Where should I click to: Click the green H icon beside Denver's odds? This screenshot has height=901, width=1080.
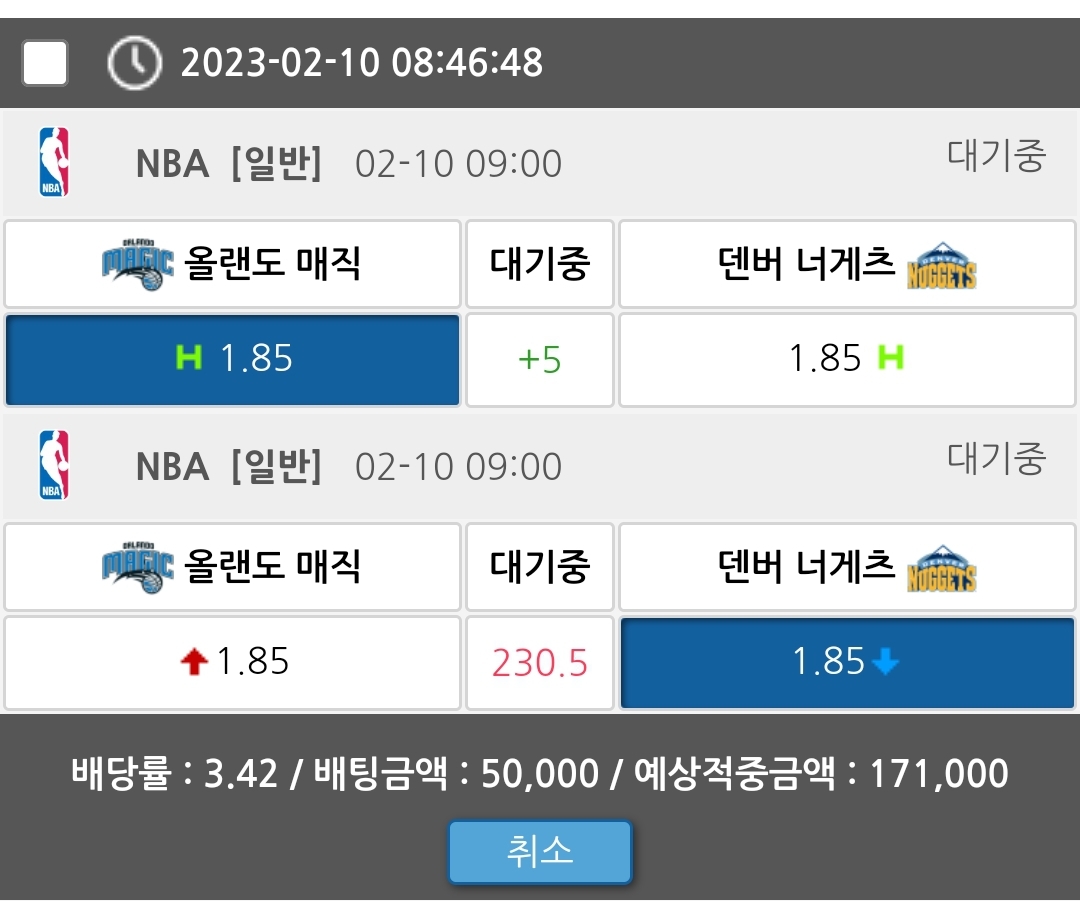pyautogui.click(x=890, y=358)
